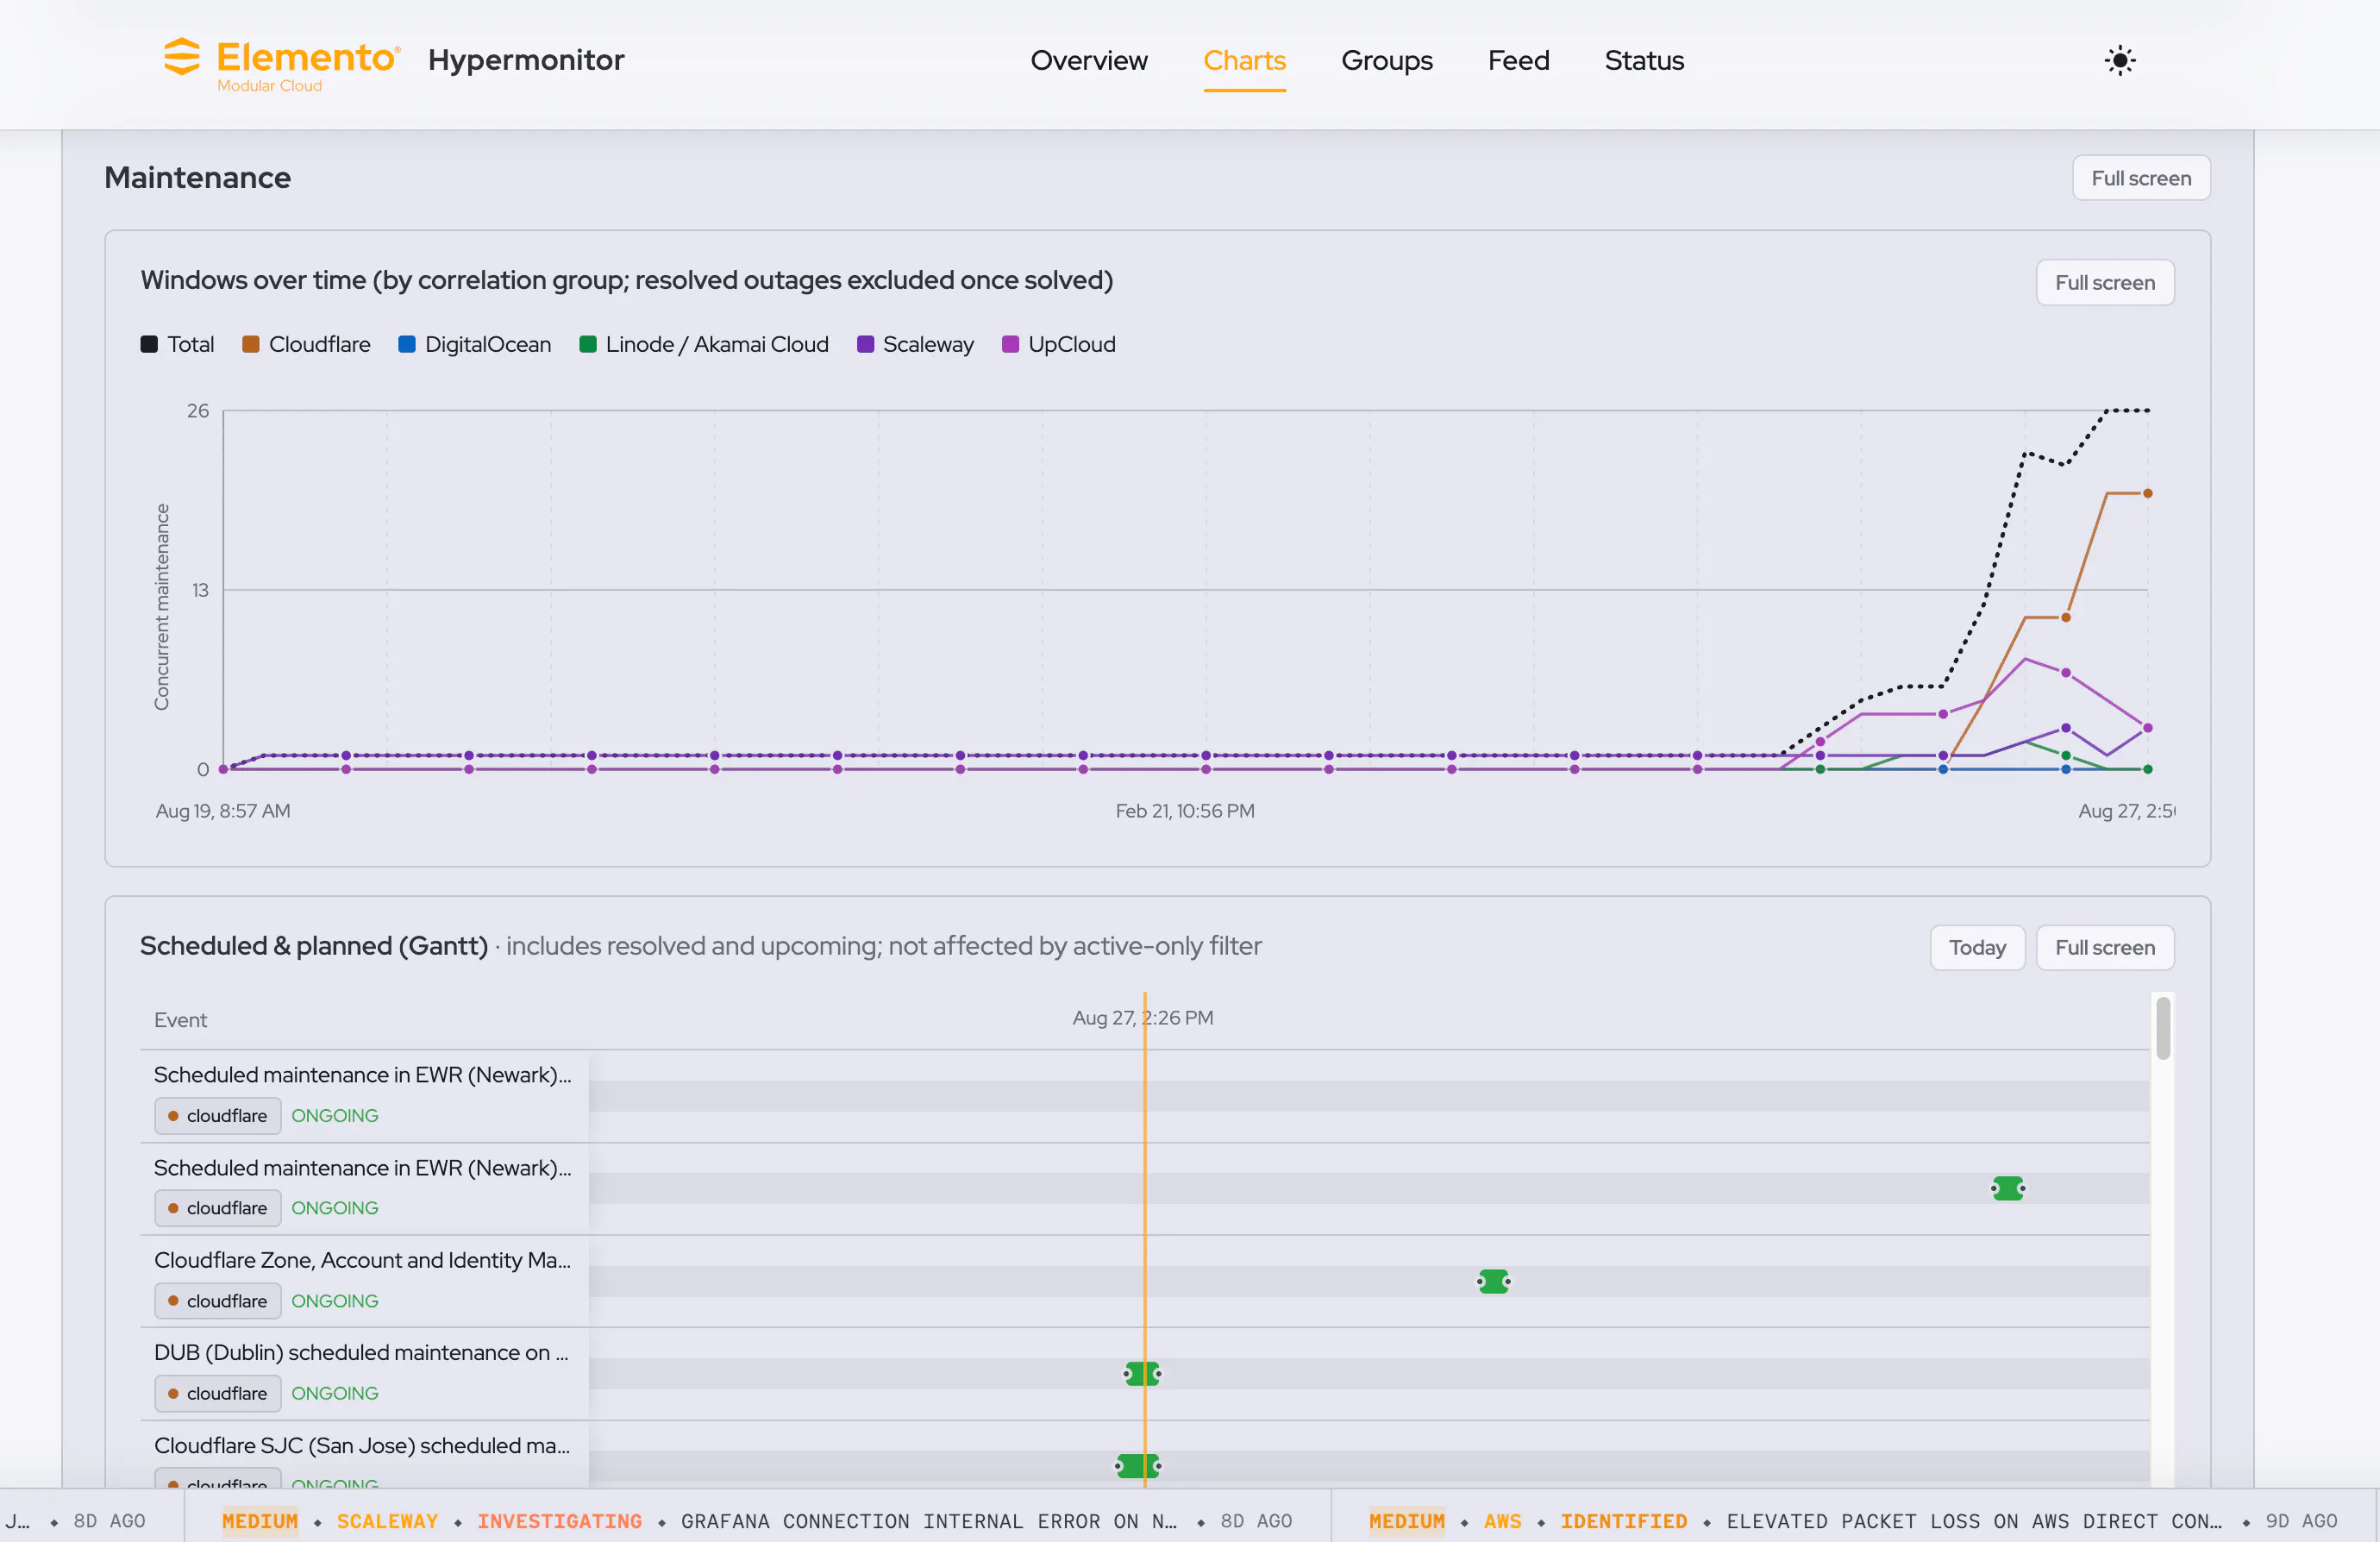Select DUB (Dublin) scheduled maintenance event
Viewport: 2380px width, 1542px height.
tap(361, 1353)
